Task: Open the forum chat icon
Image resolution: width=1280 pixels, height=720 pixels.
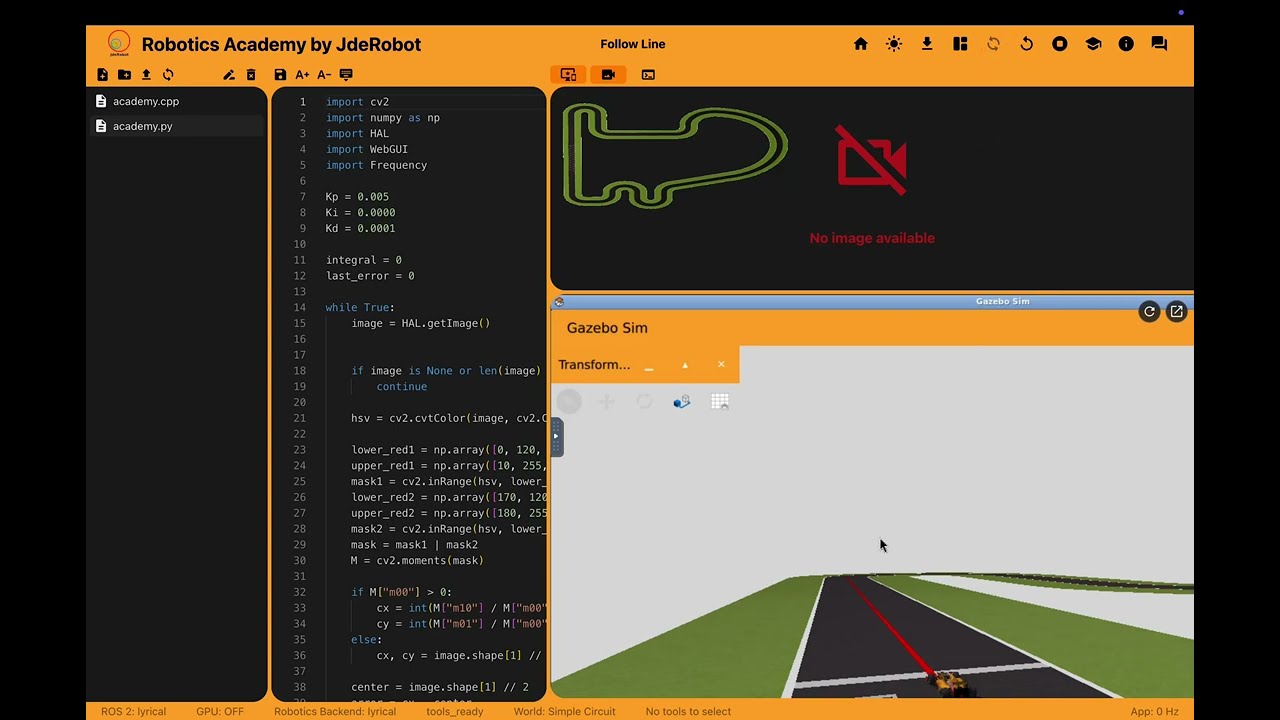Action: [x=1159, y=44]
